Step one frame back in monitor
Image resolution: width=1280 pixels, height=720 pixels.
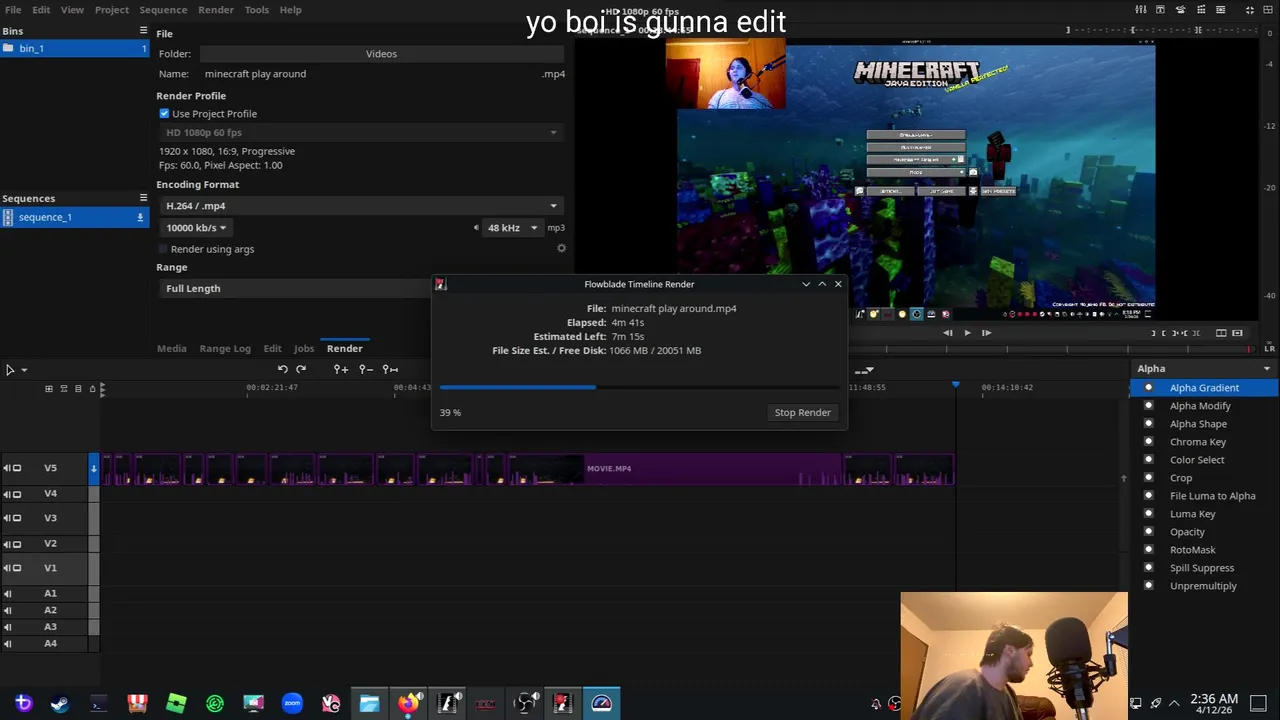pos(948,333)
